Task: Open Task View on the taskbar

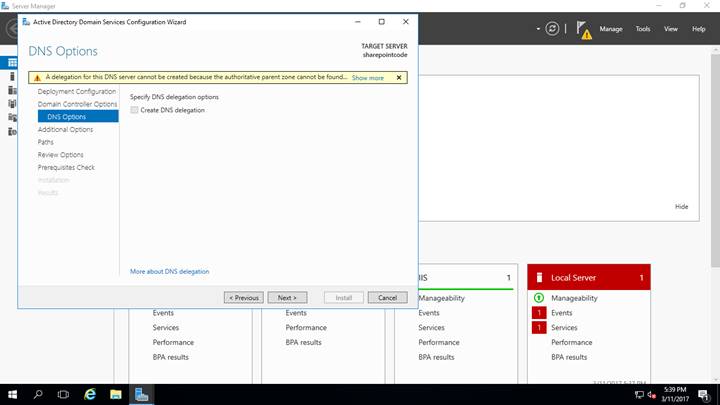Action: [x=63, y=394]
